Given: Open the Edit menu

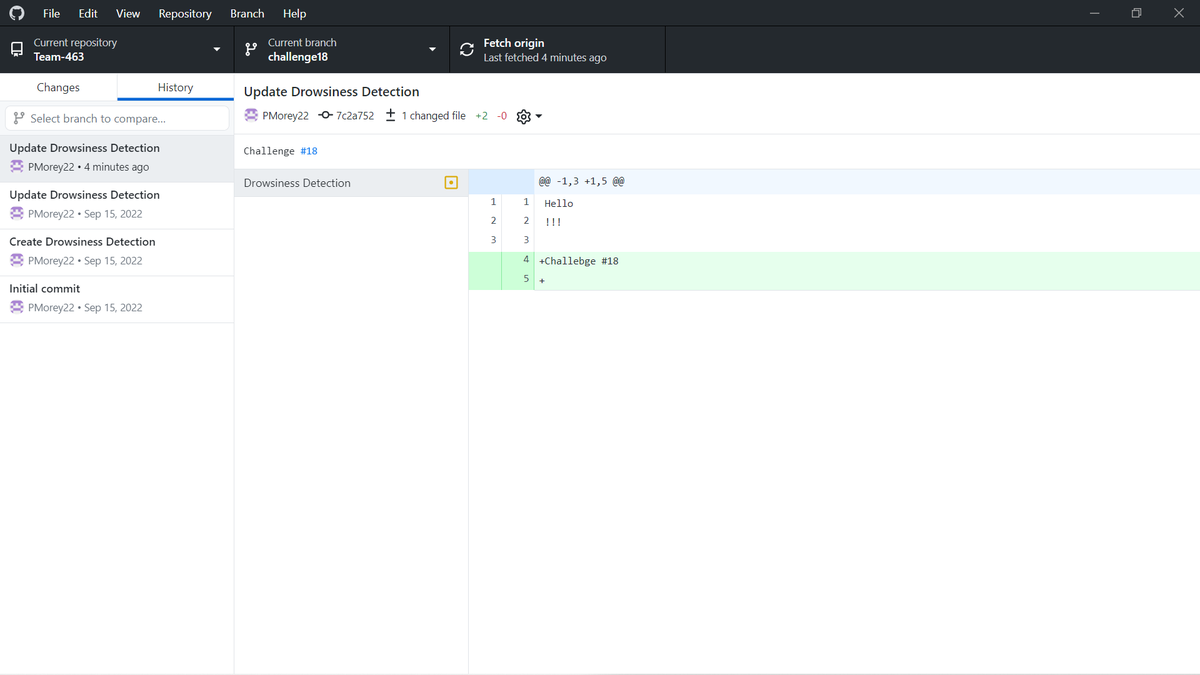Looking at the screenshot, I should [x=88, y=13].
